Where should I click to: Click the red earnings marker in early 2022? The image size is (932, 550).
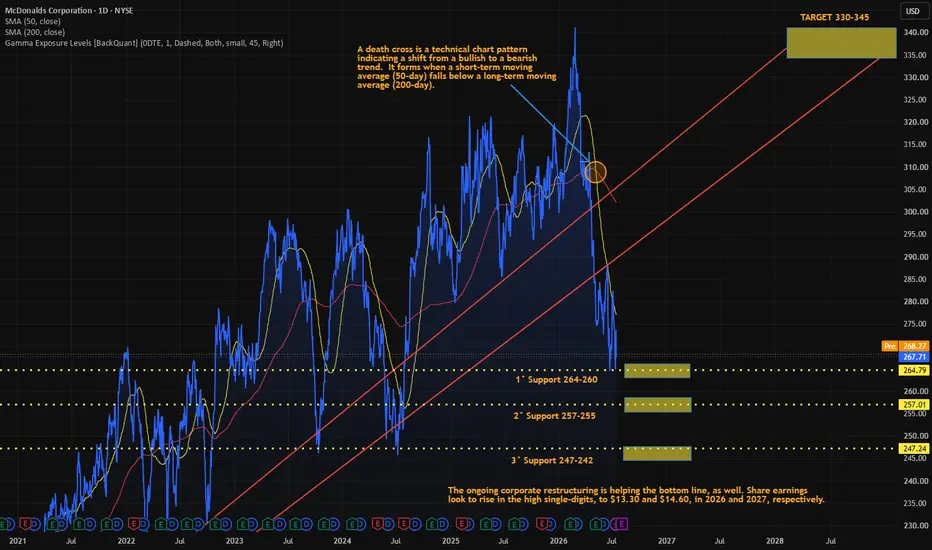134,524
